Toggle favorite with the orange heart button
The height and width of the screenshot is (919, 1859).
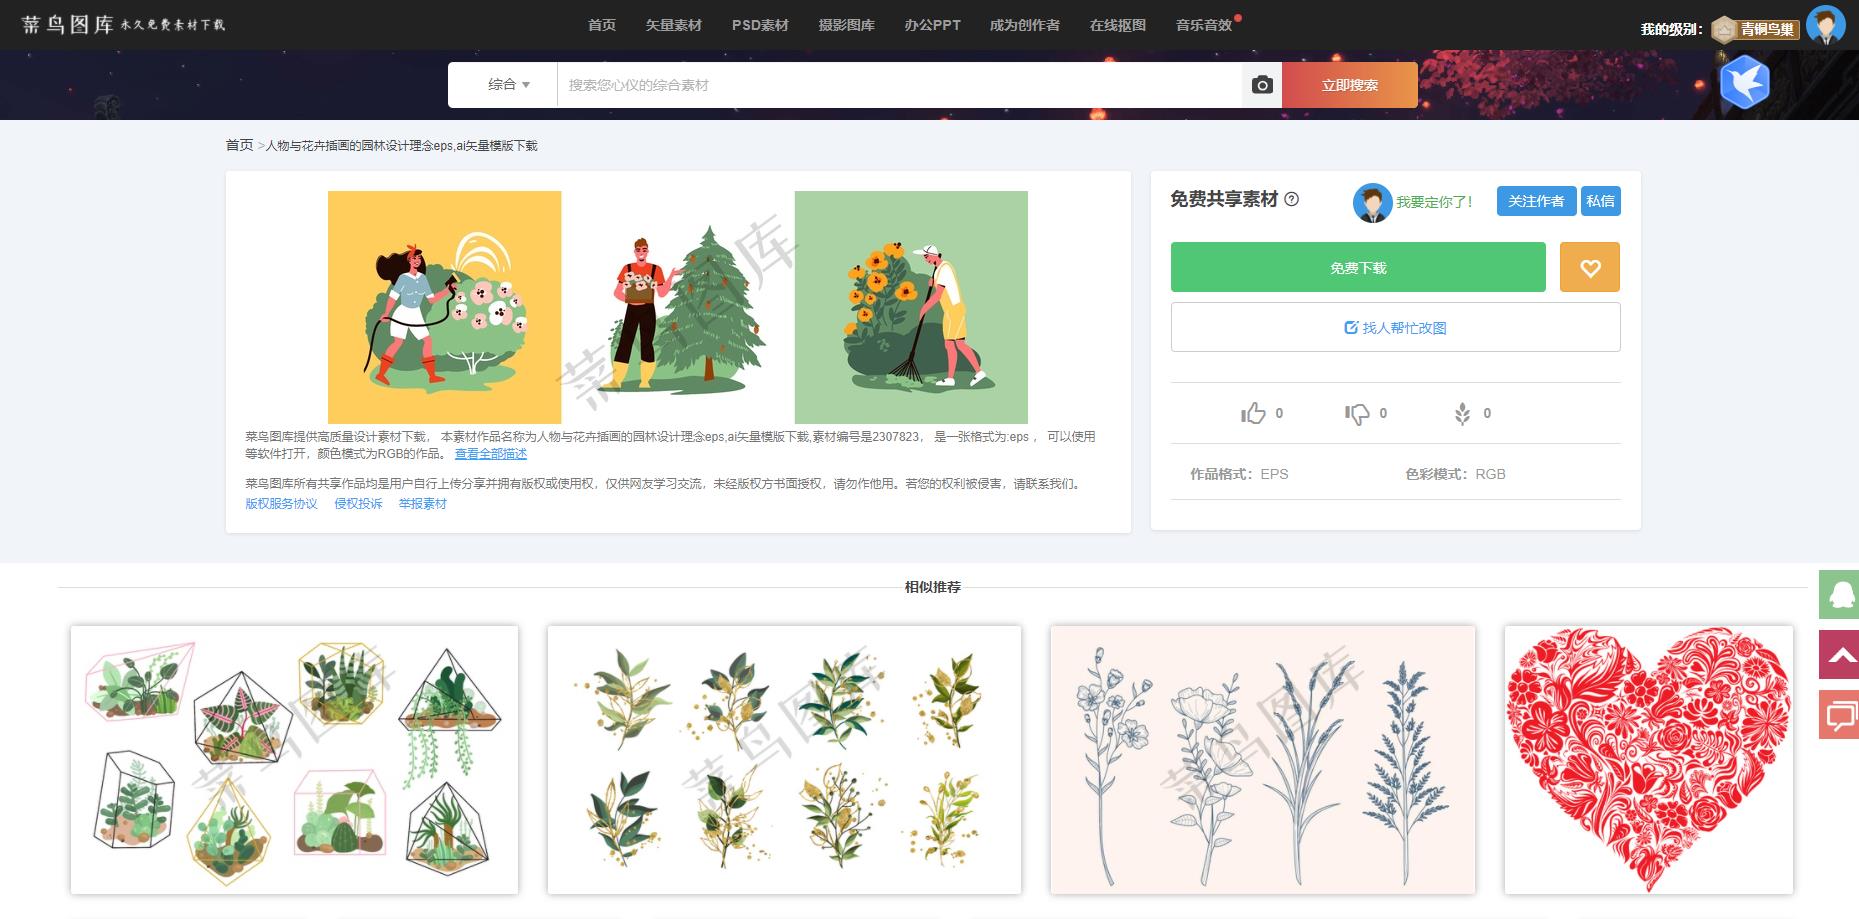[1589, 267]
